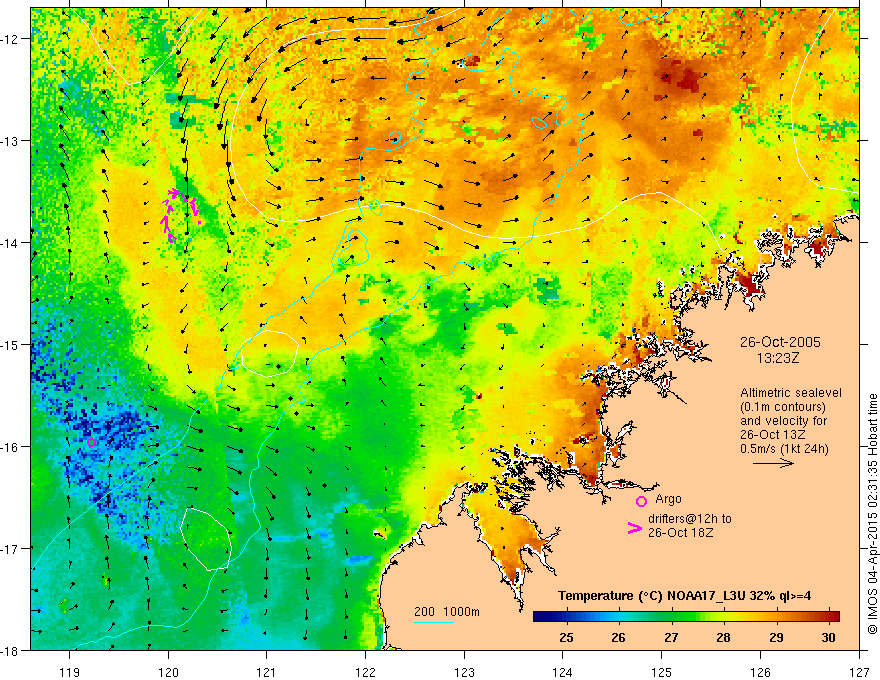Click the 'drifters@12h to' legend label
Viewport: 880px width, 680px height.
[690, 519]
